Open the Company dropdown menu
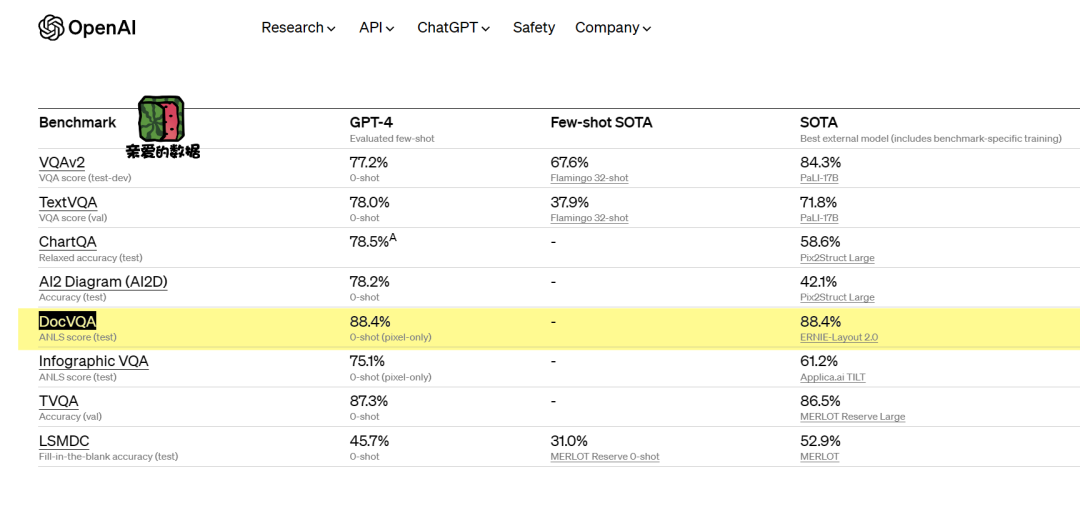Viewport: 1080px width, 511px height. [613, 28]
